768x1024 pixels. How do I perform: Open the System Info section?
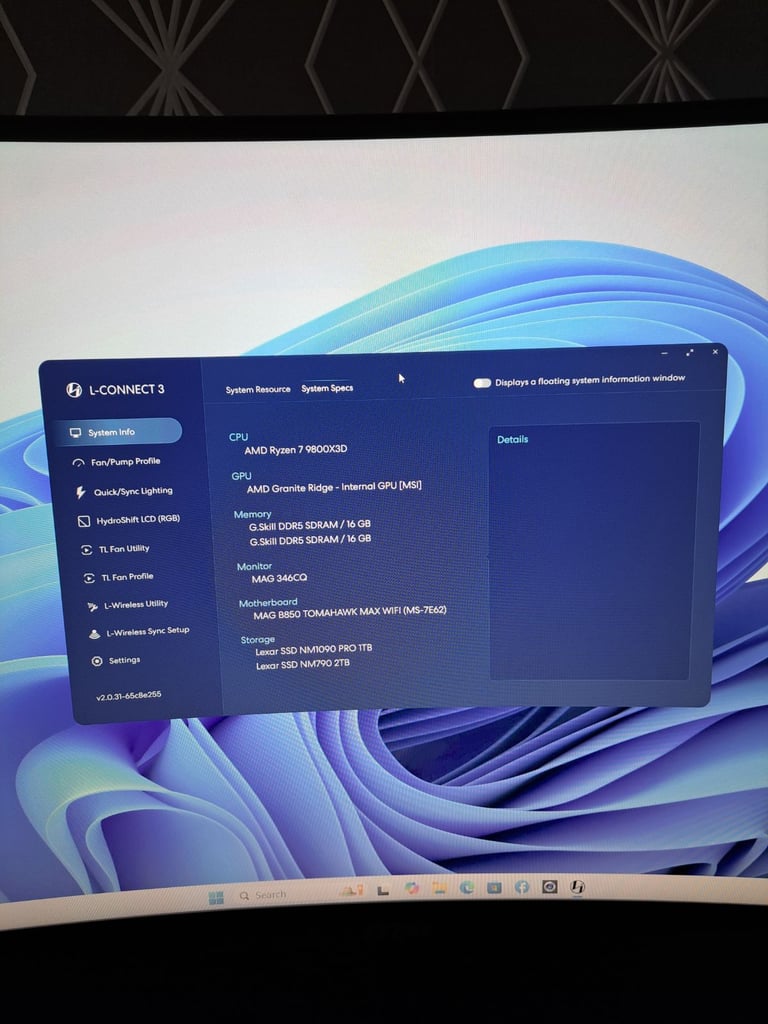(118, 432)
